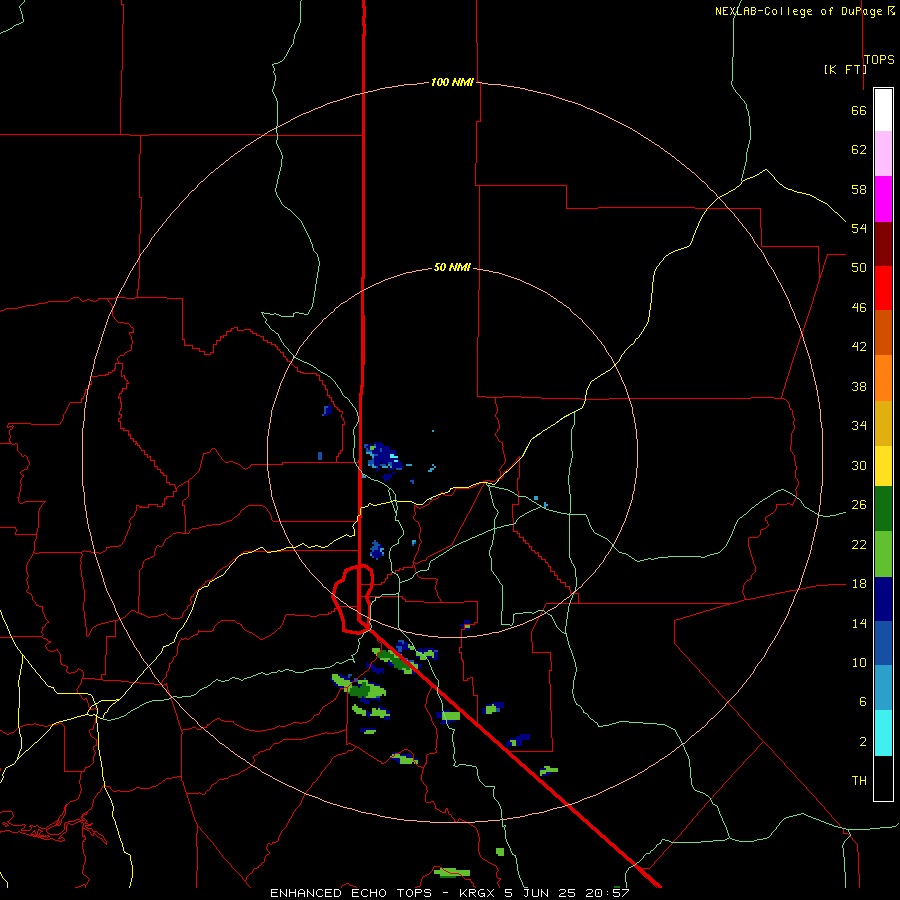Image resolution: width=900 pixels, height=900 pixels.
Task: Click the dark green legend swatch
Action: (x=883, y=509)
